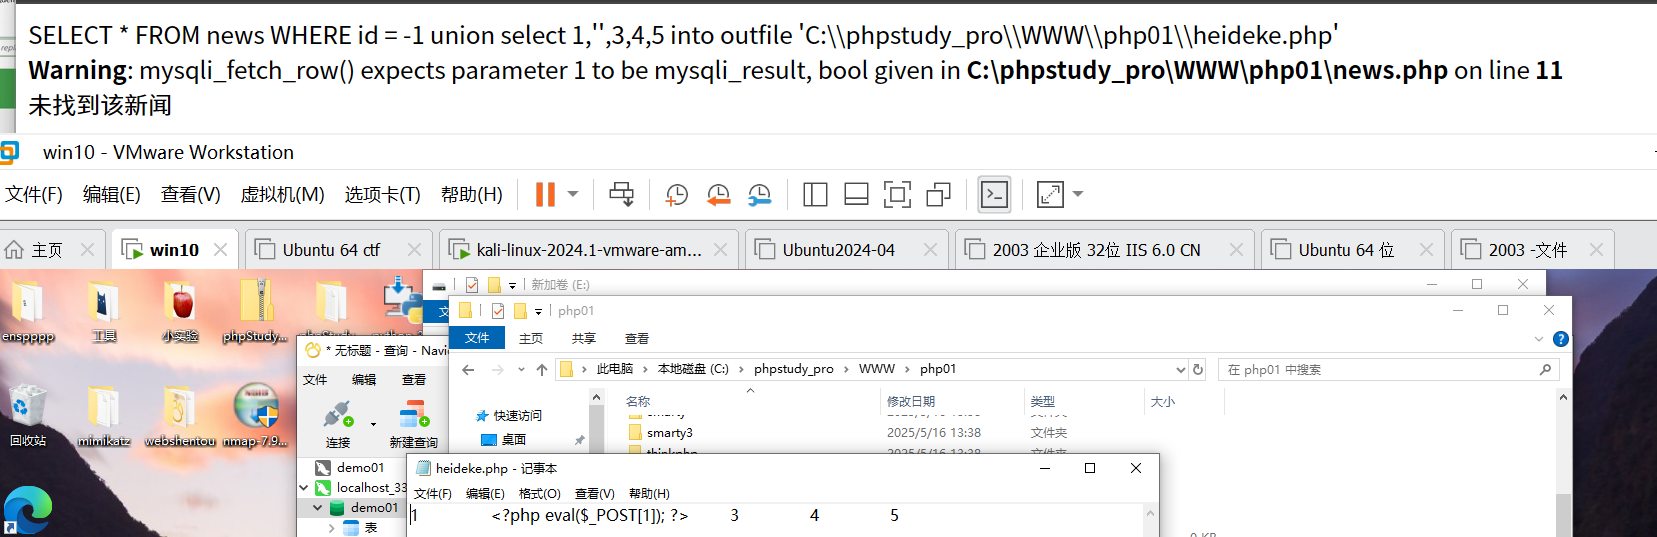This screenshot has height=537, width=1657.
Task: Collapse the localhost_33 connection in Navicat tree
Action: point(303,488)
